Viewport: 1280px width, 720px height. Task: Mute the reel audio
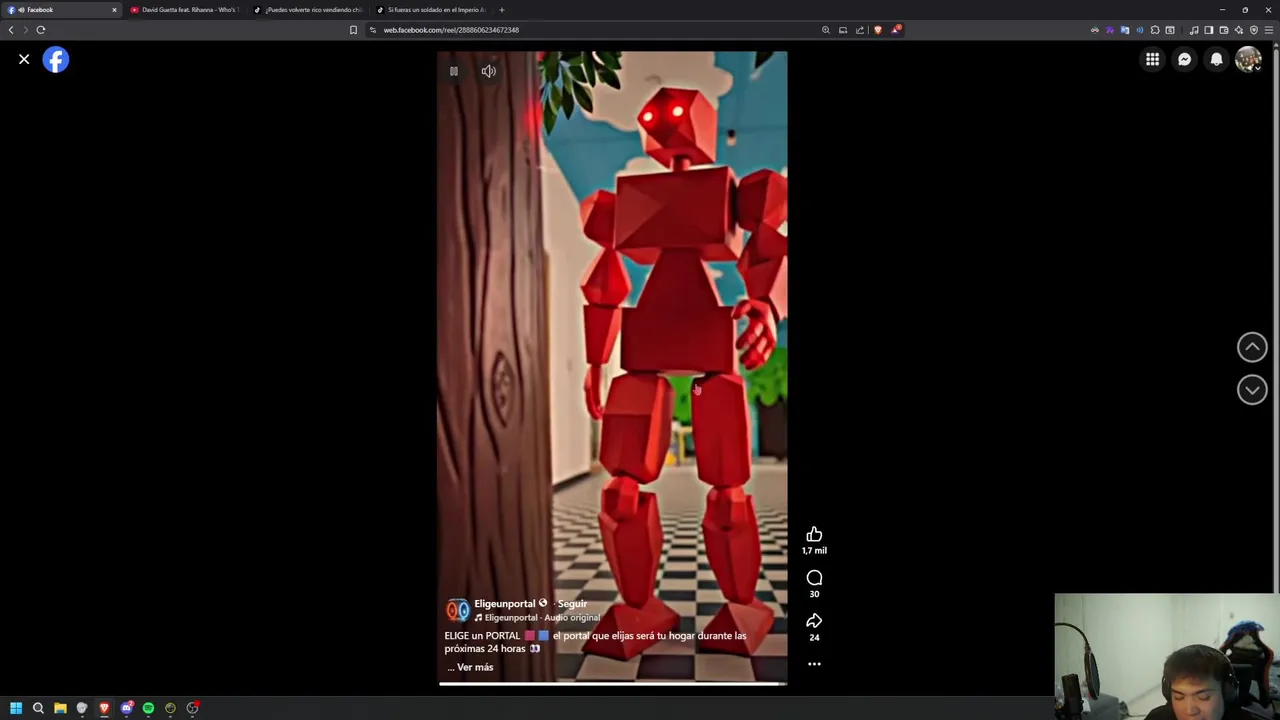(x=488, y=71)
